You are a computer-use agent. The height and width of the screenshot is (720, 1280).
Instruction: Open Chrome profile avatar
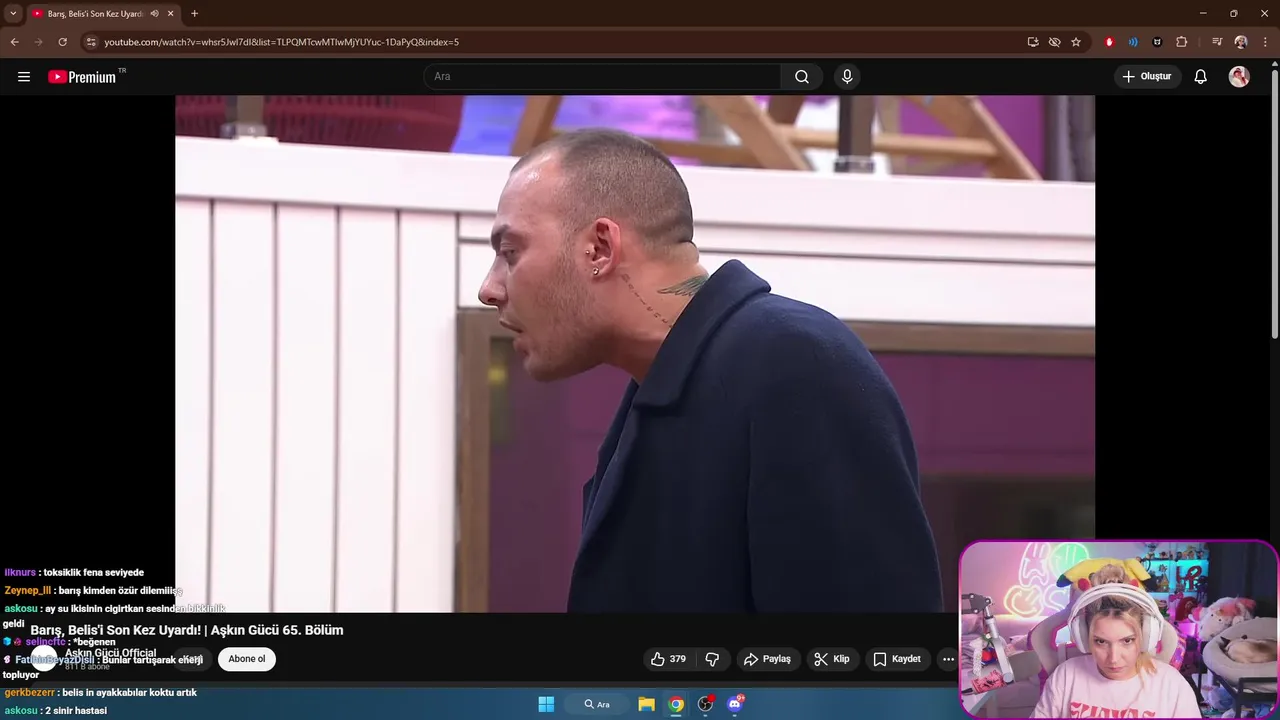coord(1241,42)
